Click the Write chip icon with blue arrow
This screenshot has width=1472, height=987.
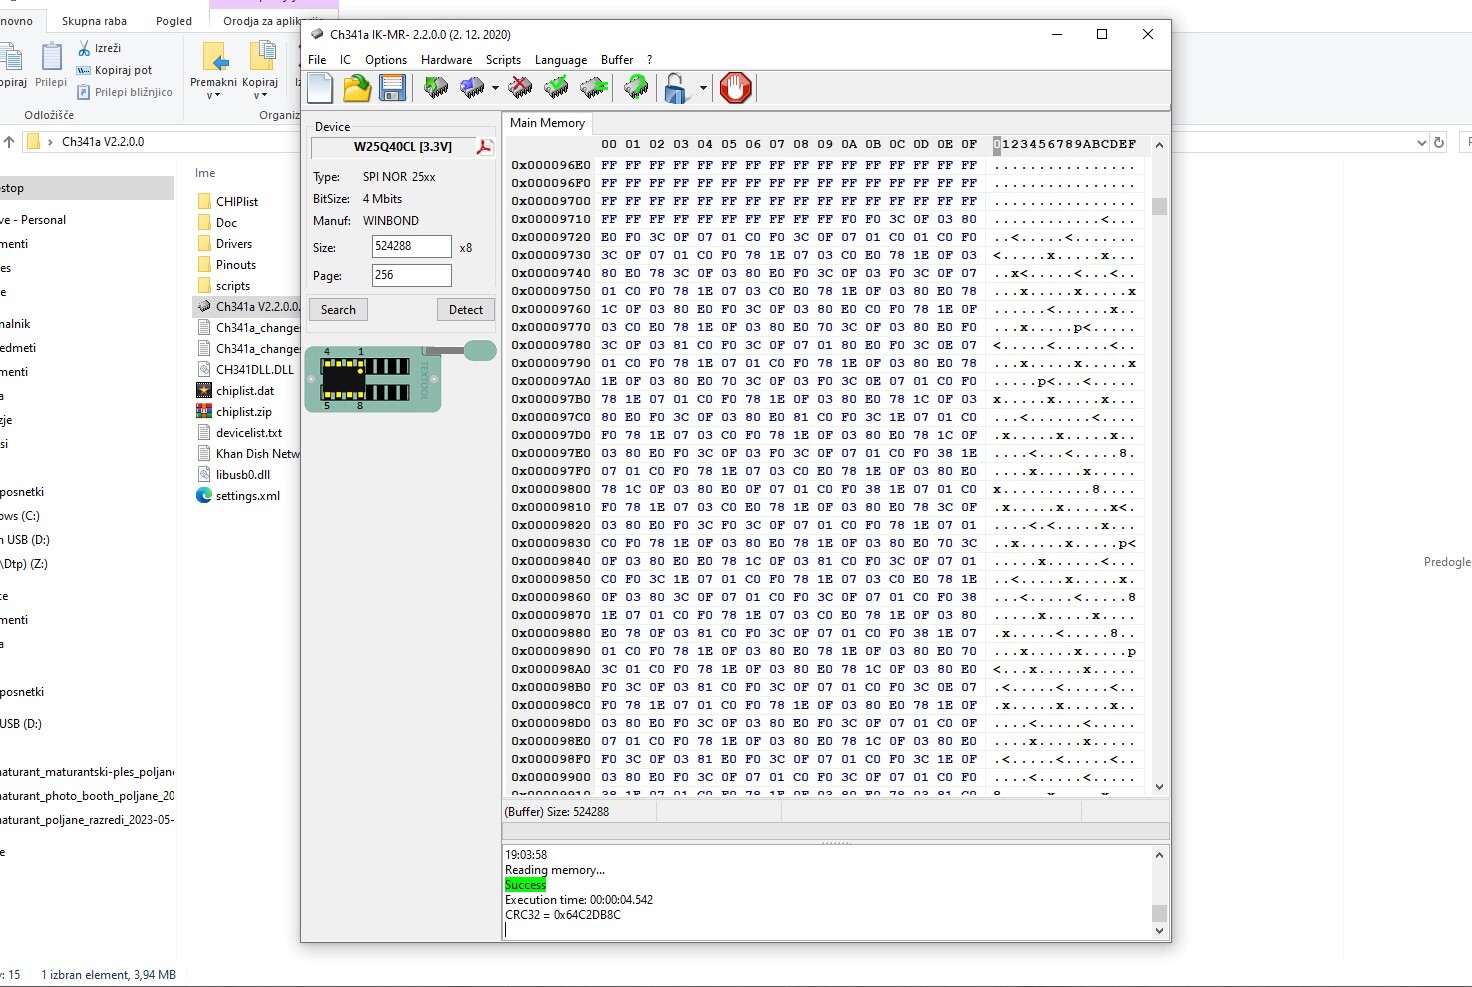coord(472,88)
